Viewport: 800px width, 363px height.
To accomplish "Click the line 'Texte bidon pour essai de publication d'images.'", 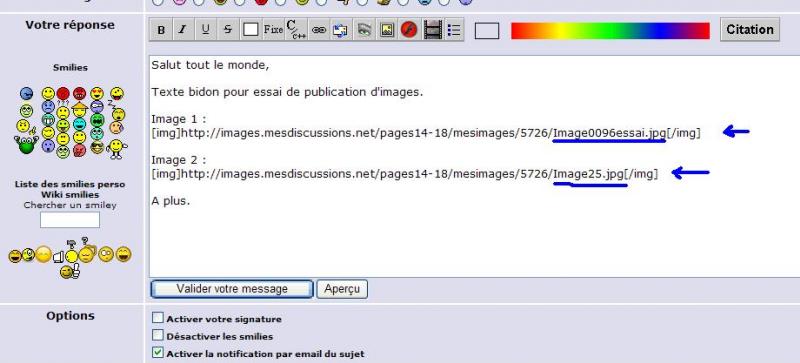I will pos(287,93).
